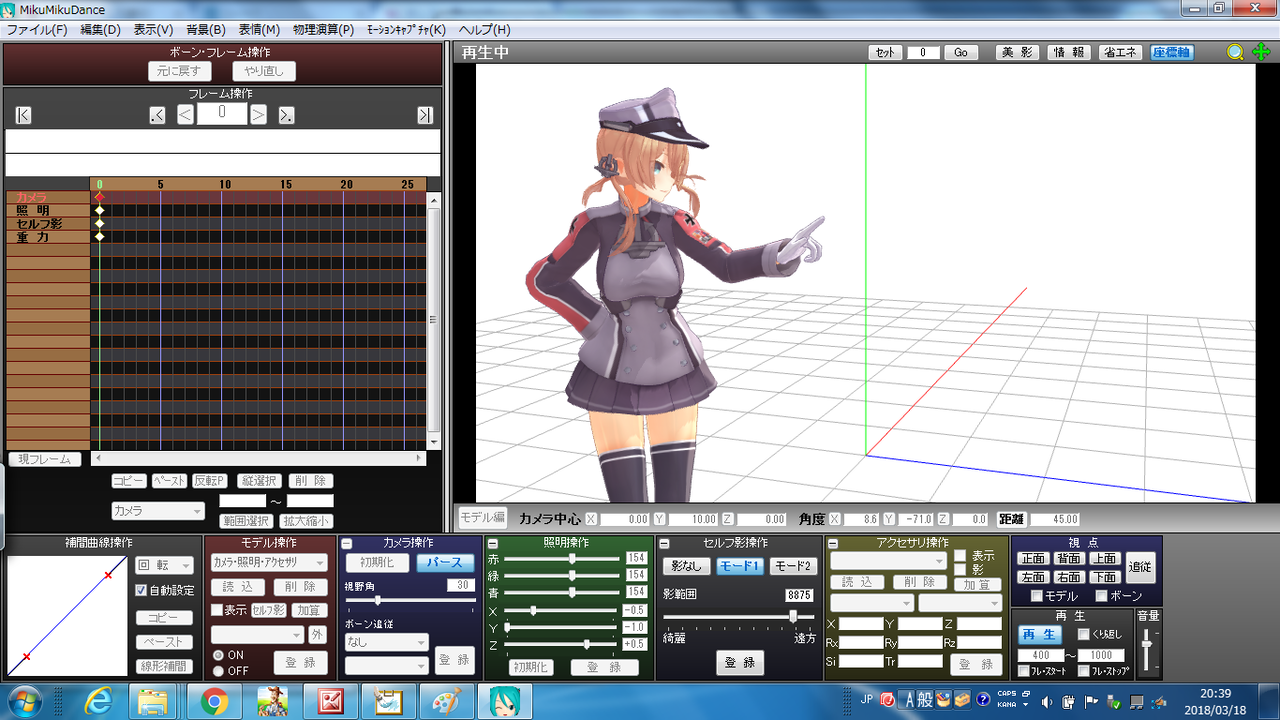Image resolution: width=1280 pixels, height=720 pixels.
Task: Enable accessory 表示 checkbox
Action: (959, 555)
